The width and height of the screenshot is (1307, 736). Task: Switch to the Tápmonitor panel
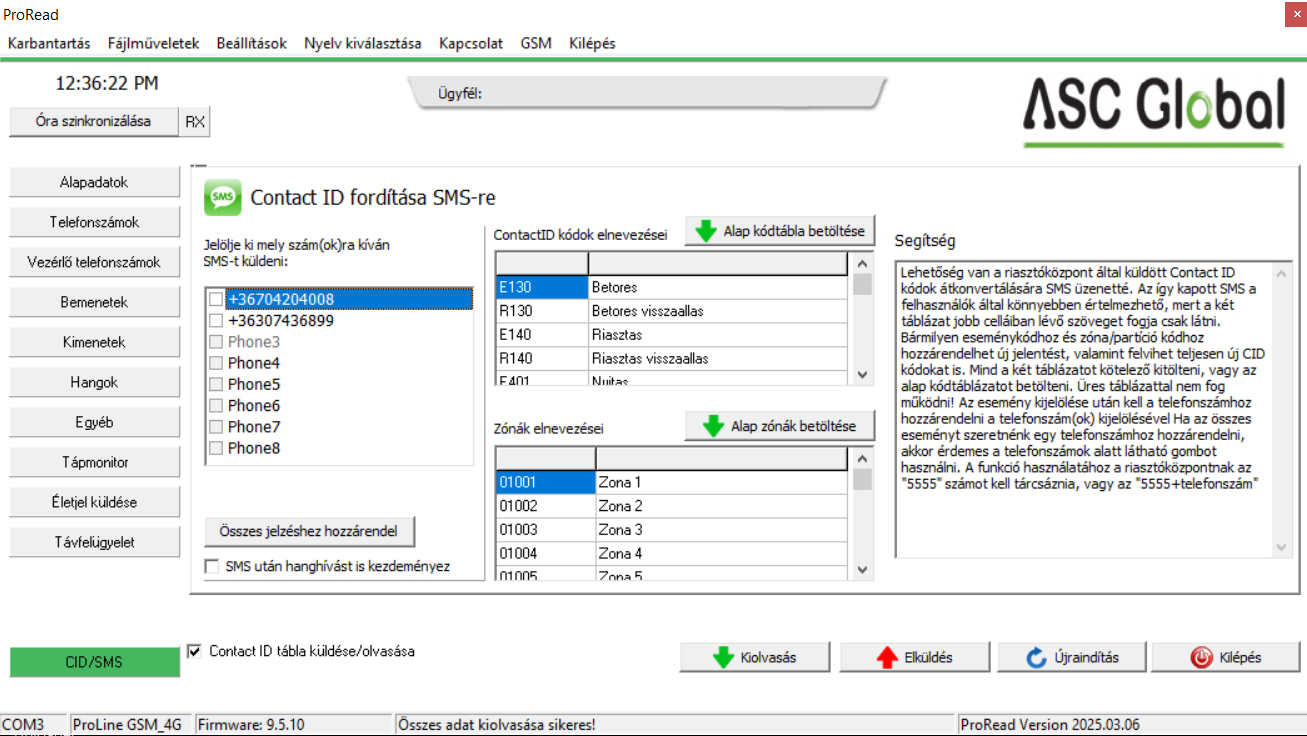coord(94,461)
